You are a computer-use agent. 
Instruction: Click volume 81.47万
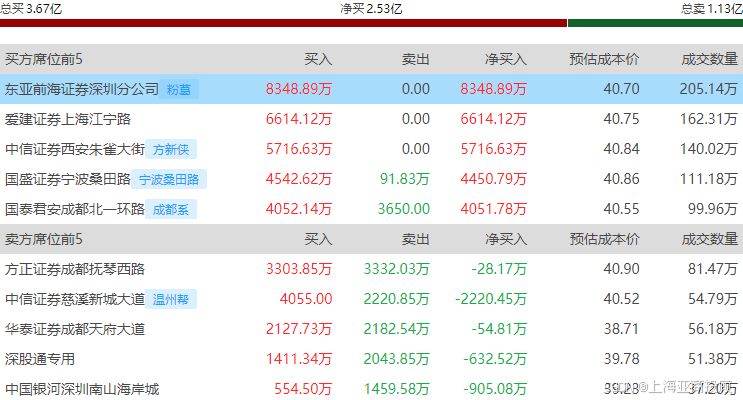click(713, 269)
